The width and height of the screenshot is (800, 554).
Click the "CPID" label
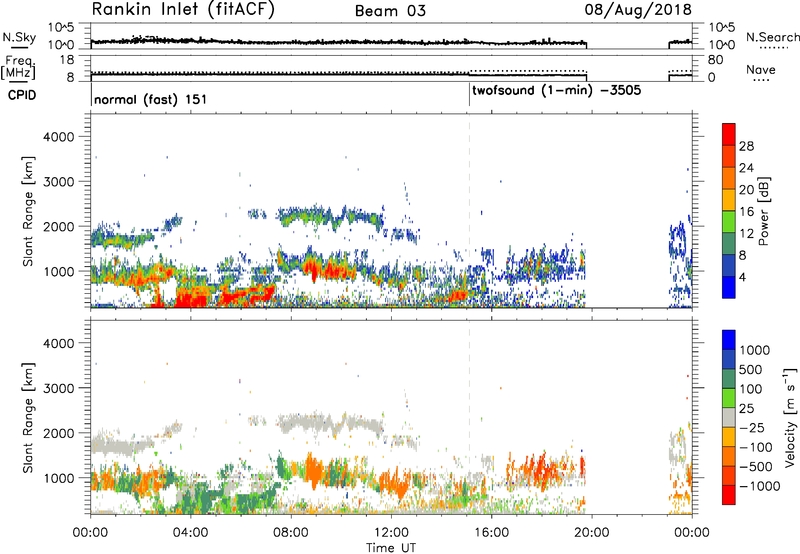point(22,95)
